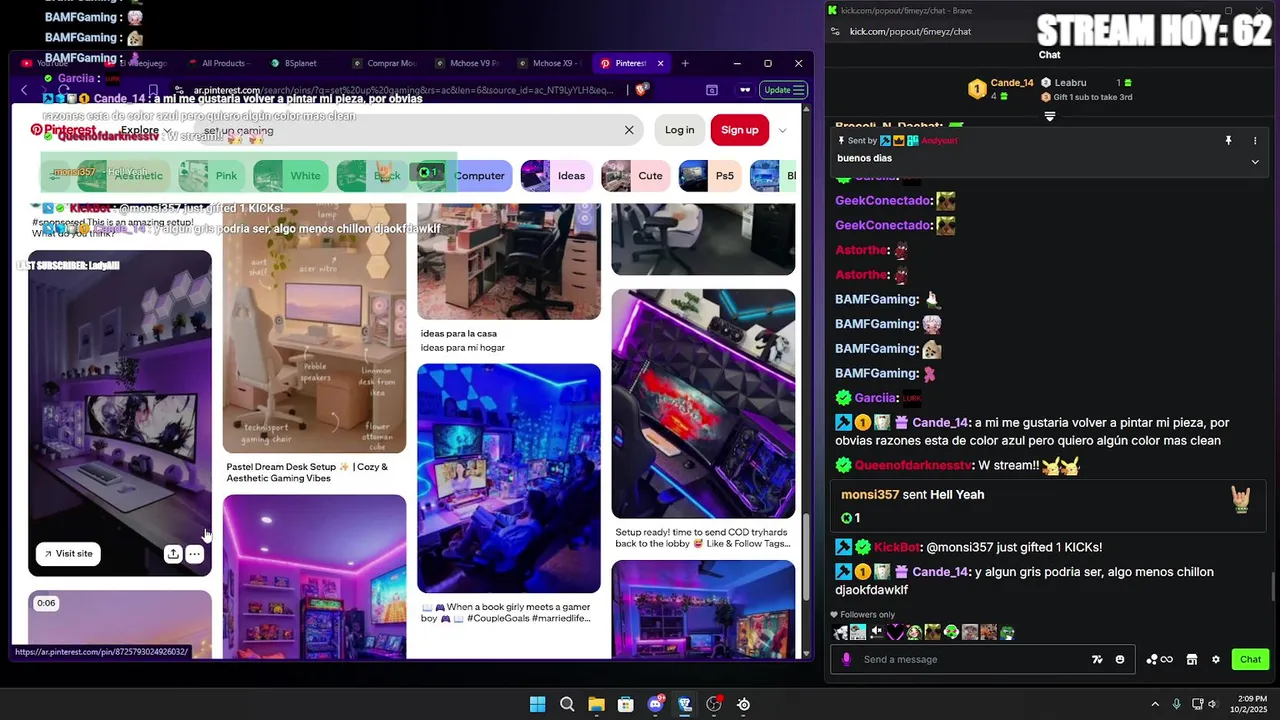
Task: Open Brave browser from taskbar
Action: click(x=685, y=704)
